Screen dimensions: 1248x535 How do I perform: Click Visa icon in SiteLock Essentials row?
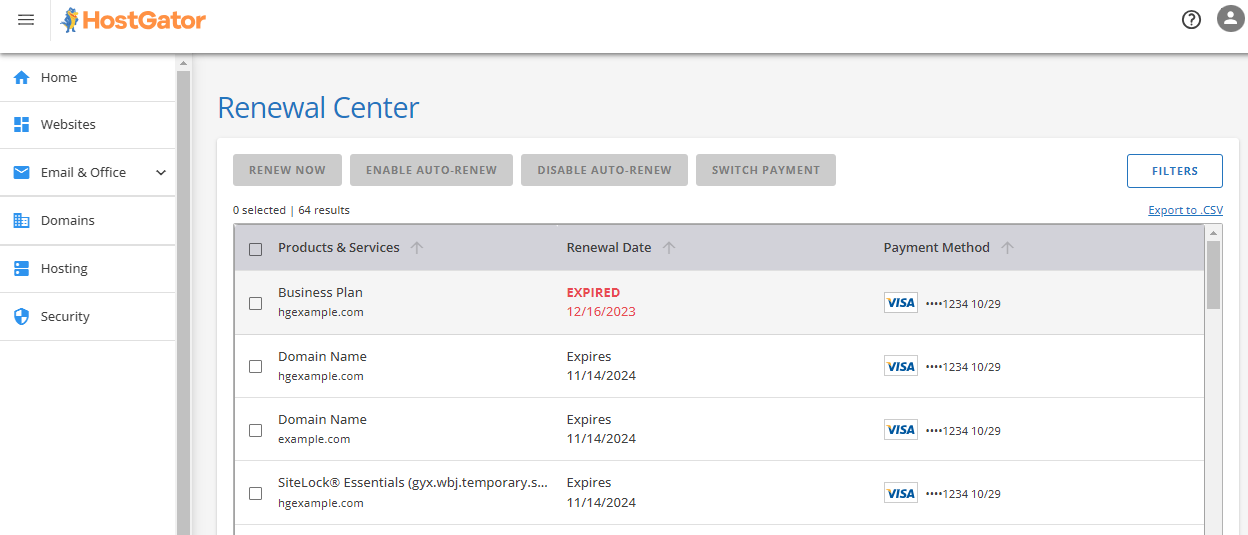901,493
